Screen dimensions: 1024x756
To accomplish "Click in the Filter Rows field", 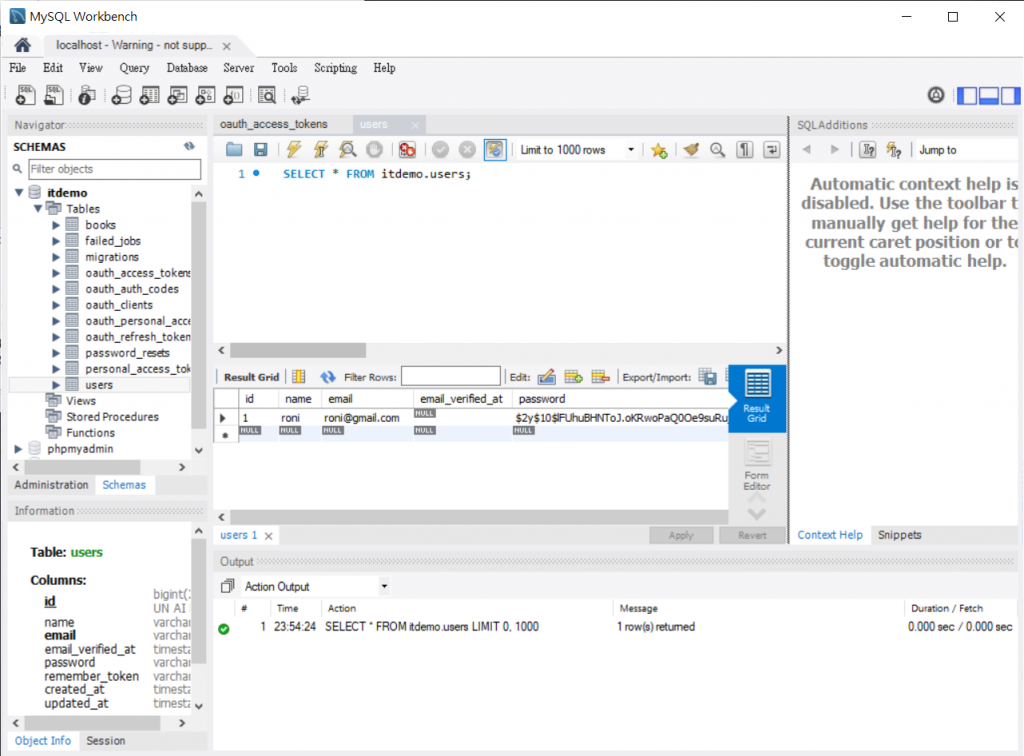I will point(451,377).
